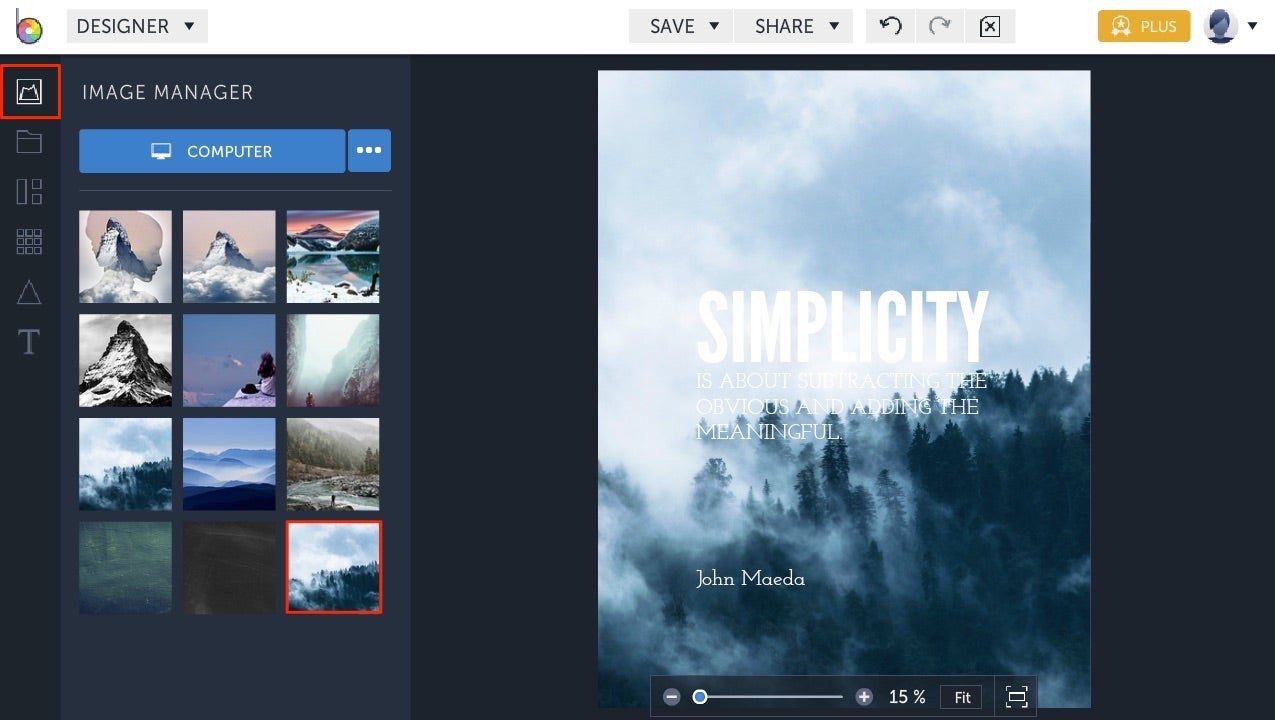Viewport: 1275px width, 720px height.
Task: Click the 15 % zoom value
Action: click(907, 697)
